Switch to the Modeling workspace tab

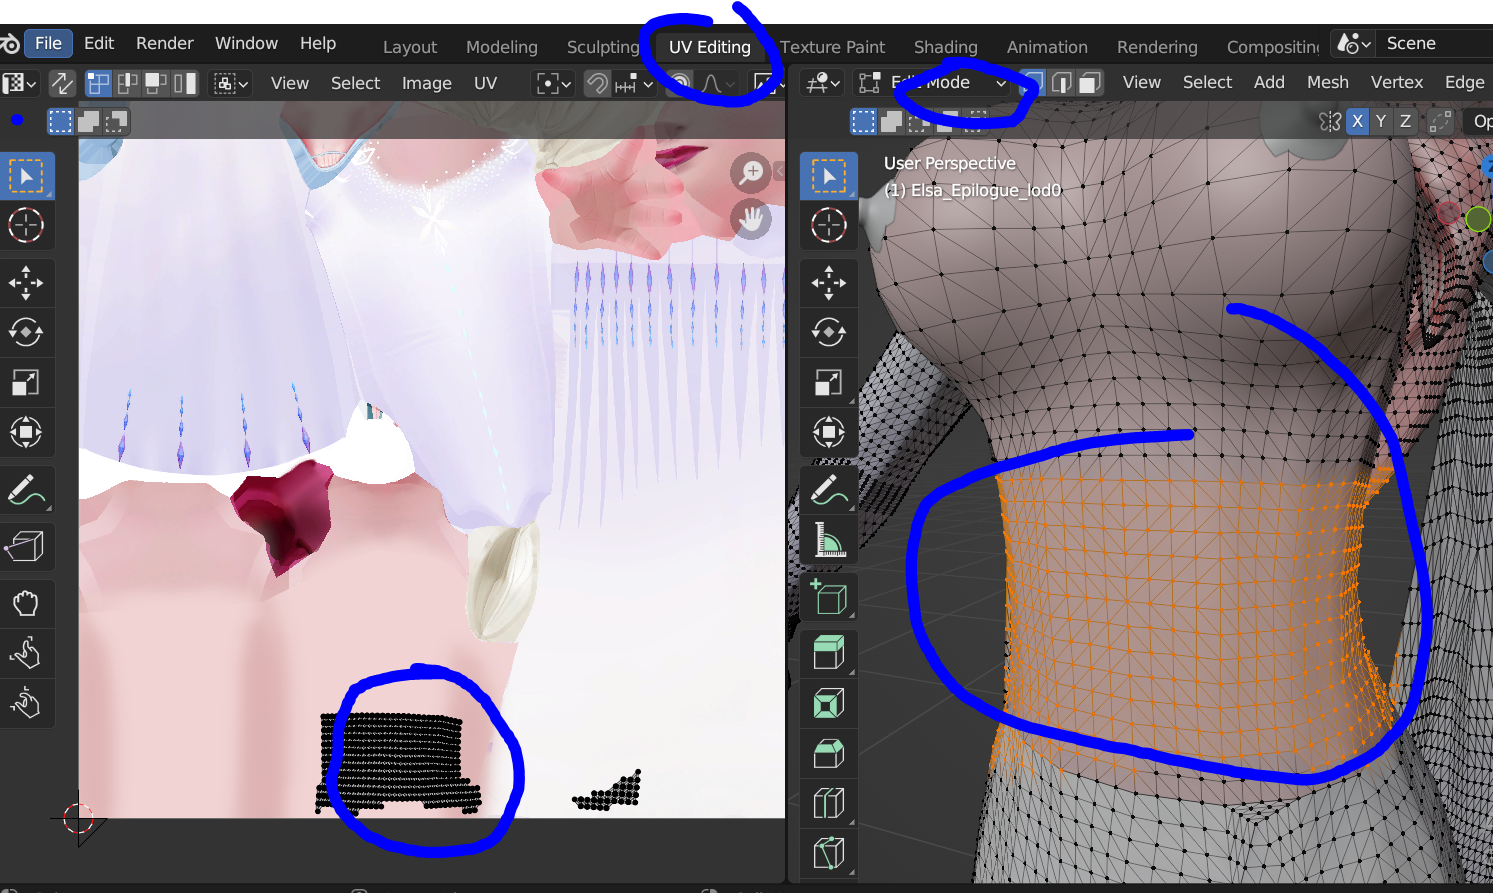tap(502, 47)
